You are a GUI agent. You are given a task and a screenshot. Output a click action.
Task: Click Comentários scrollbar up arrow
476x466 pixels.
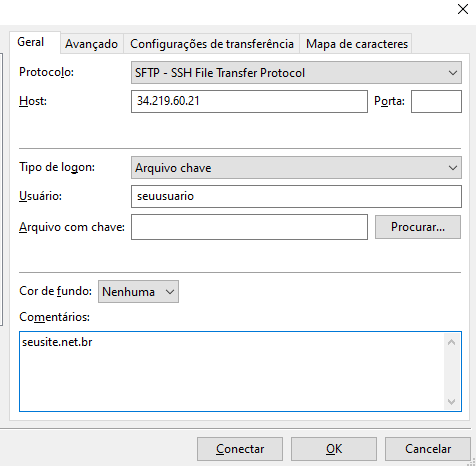tap(452, 342)
